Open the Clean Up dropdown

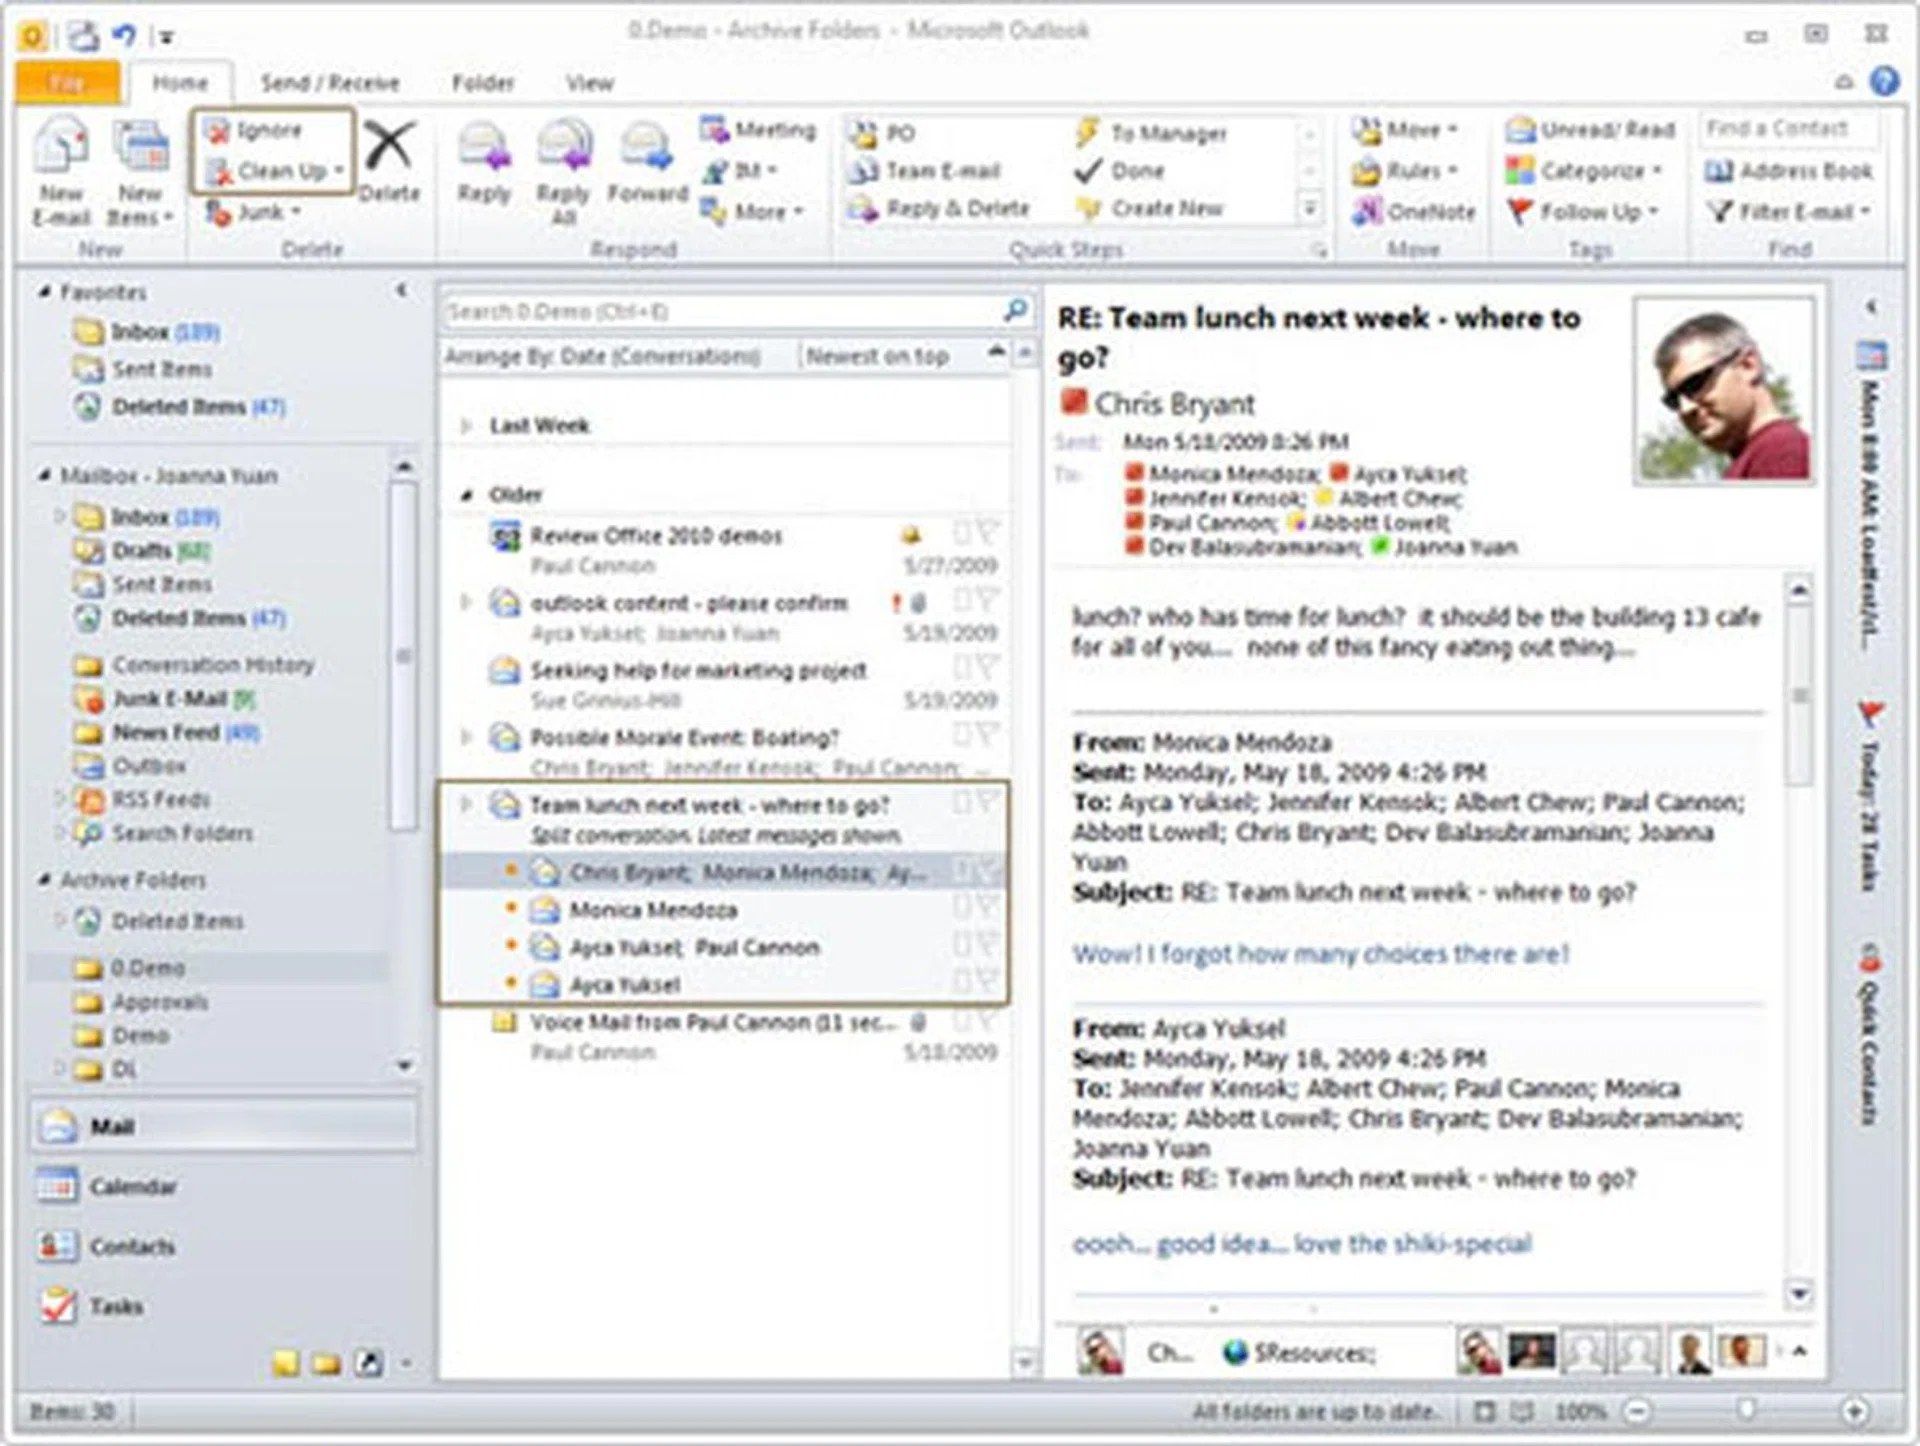340,171
